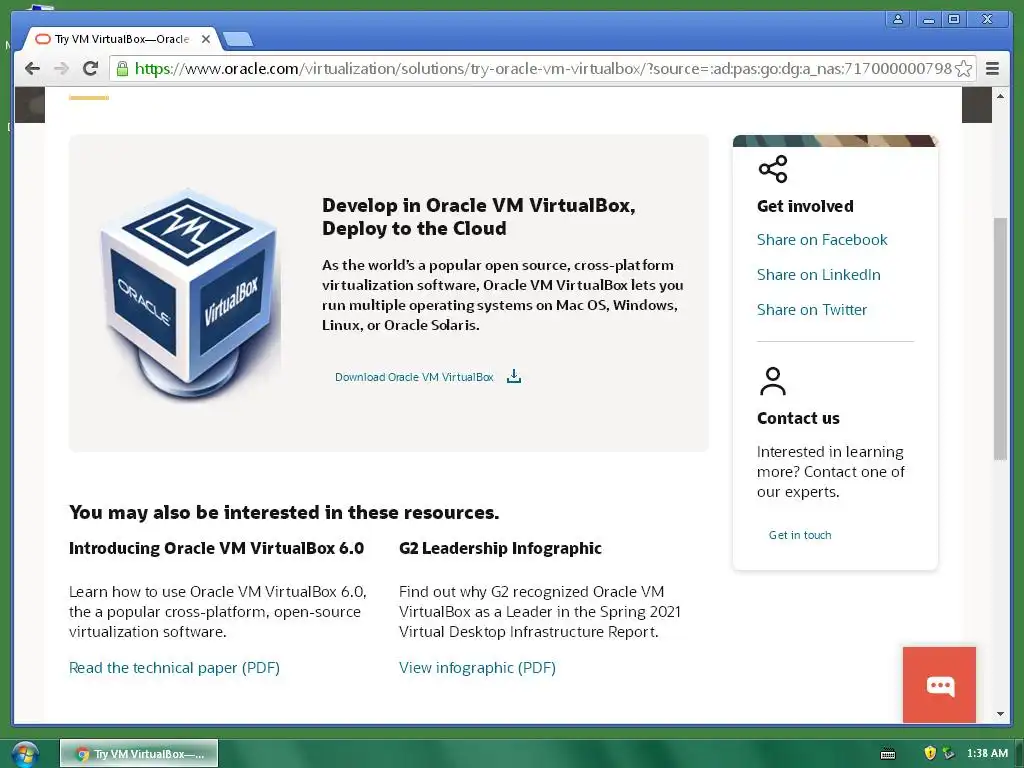
Task: Open the Windows Start button
Action: 25,754
